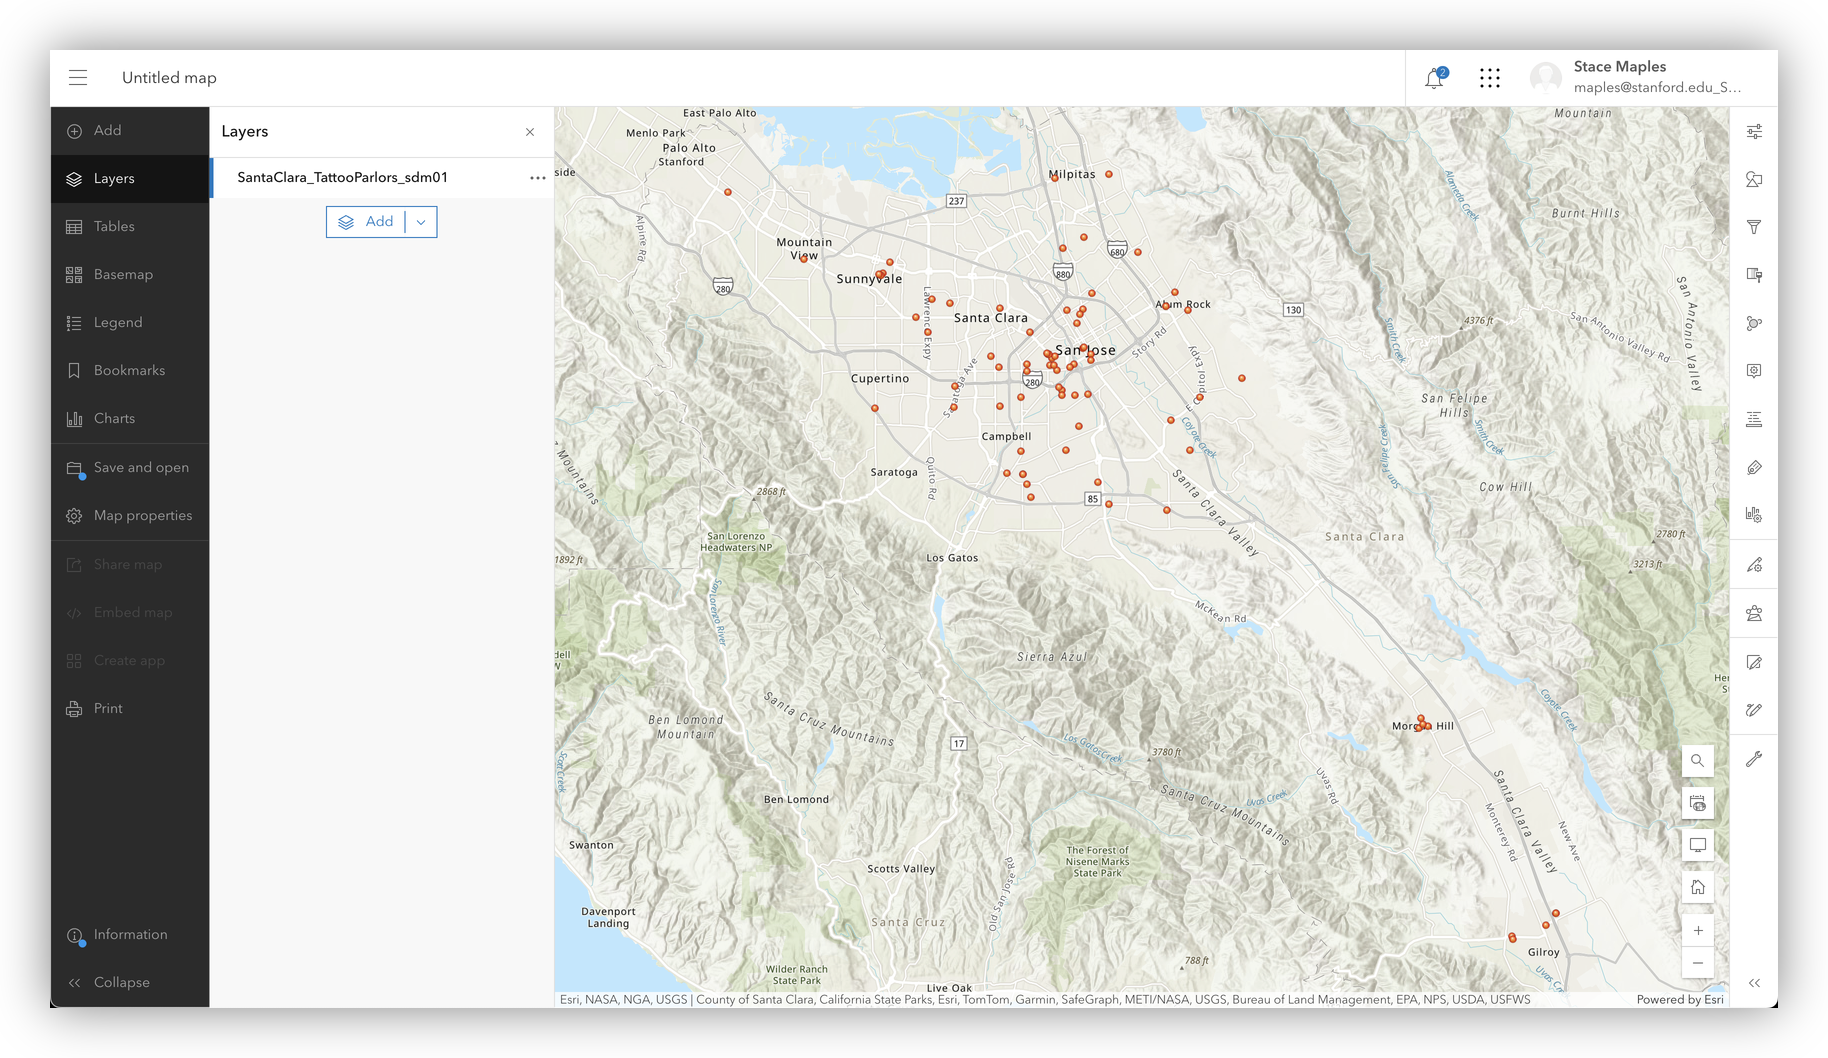1828x1058 pixels.
Task: Zoom in on the map
Action: tap(1697, 930)
